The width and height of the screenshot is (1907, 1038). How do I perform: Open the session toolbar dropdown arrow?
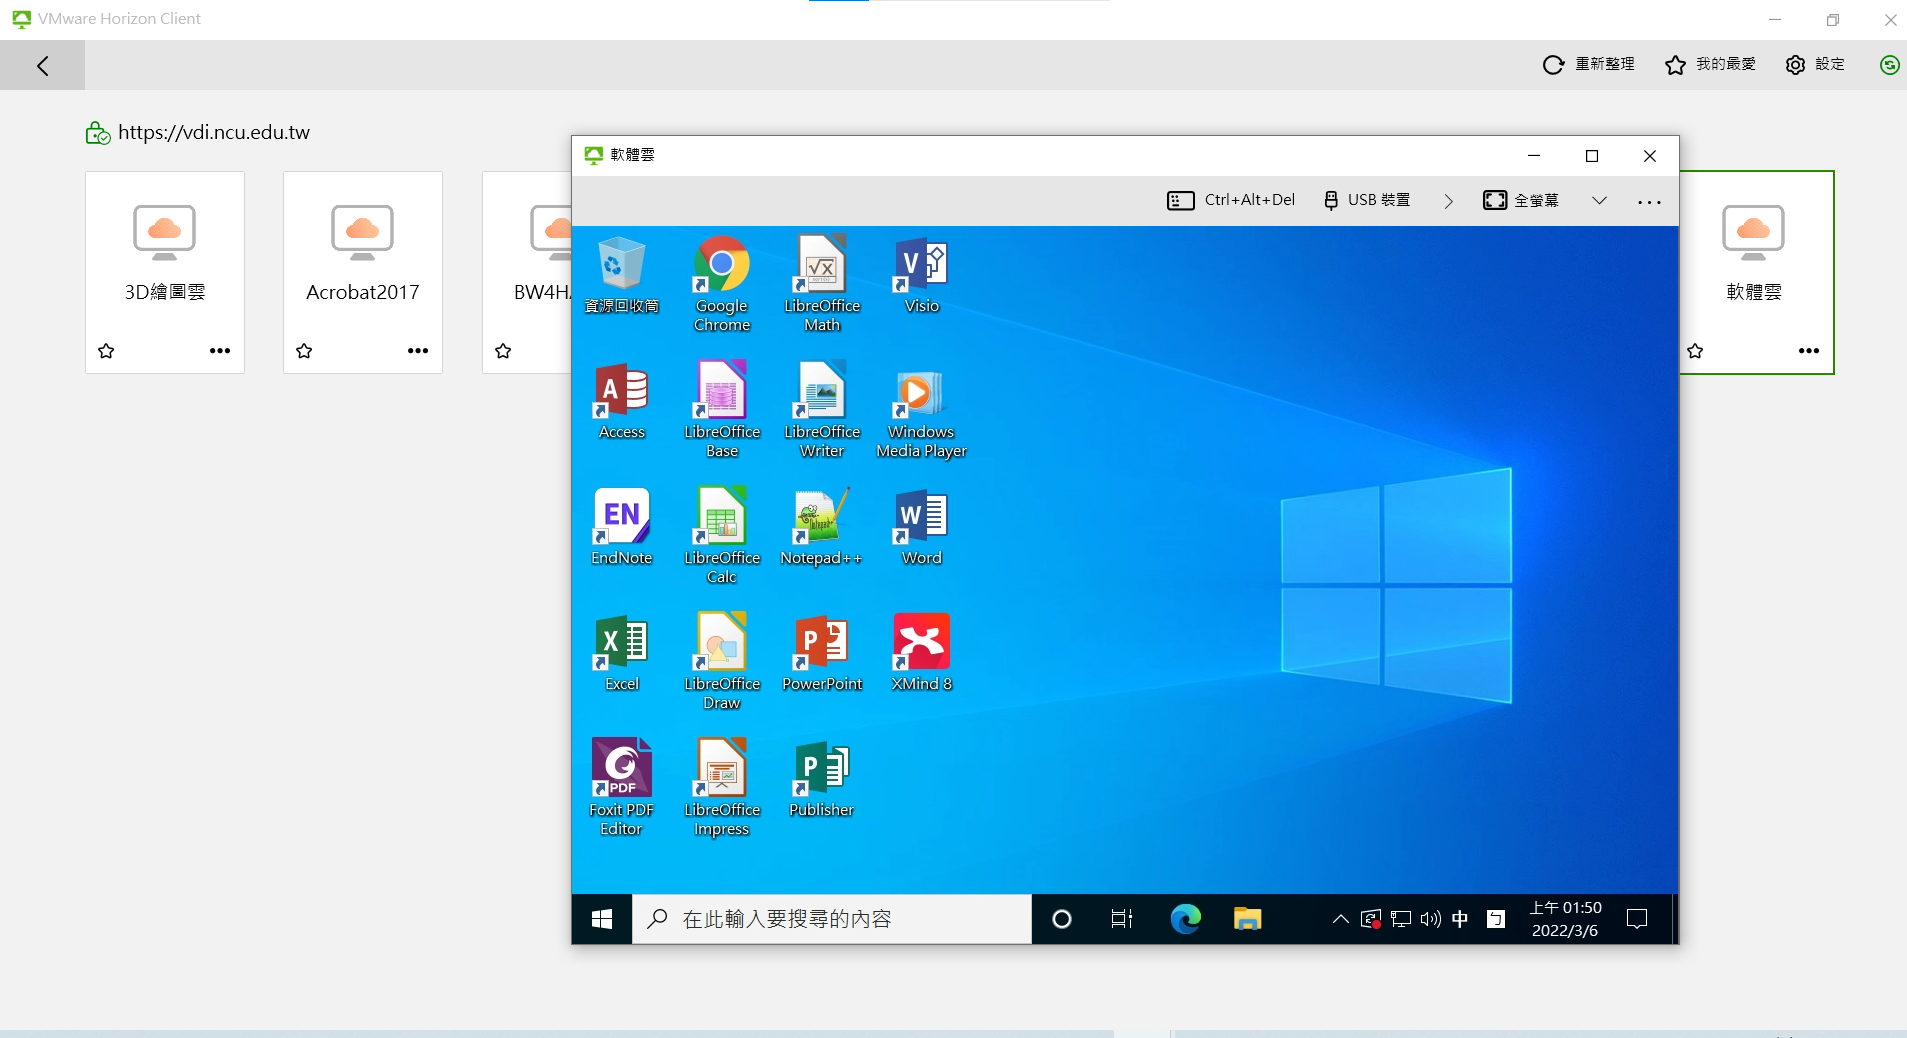(x=1598, y=200)
